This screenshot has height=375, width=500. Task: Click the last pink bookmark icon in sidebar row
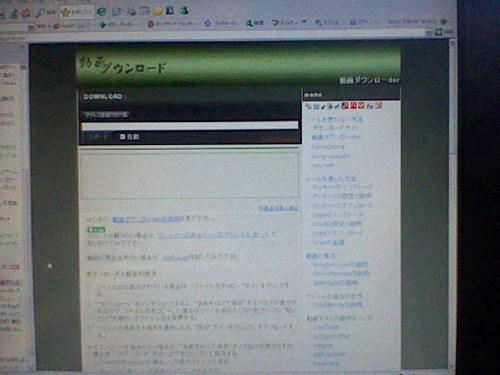(x=378, y=106)
